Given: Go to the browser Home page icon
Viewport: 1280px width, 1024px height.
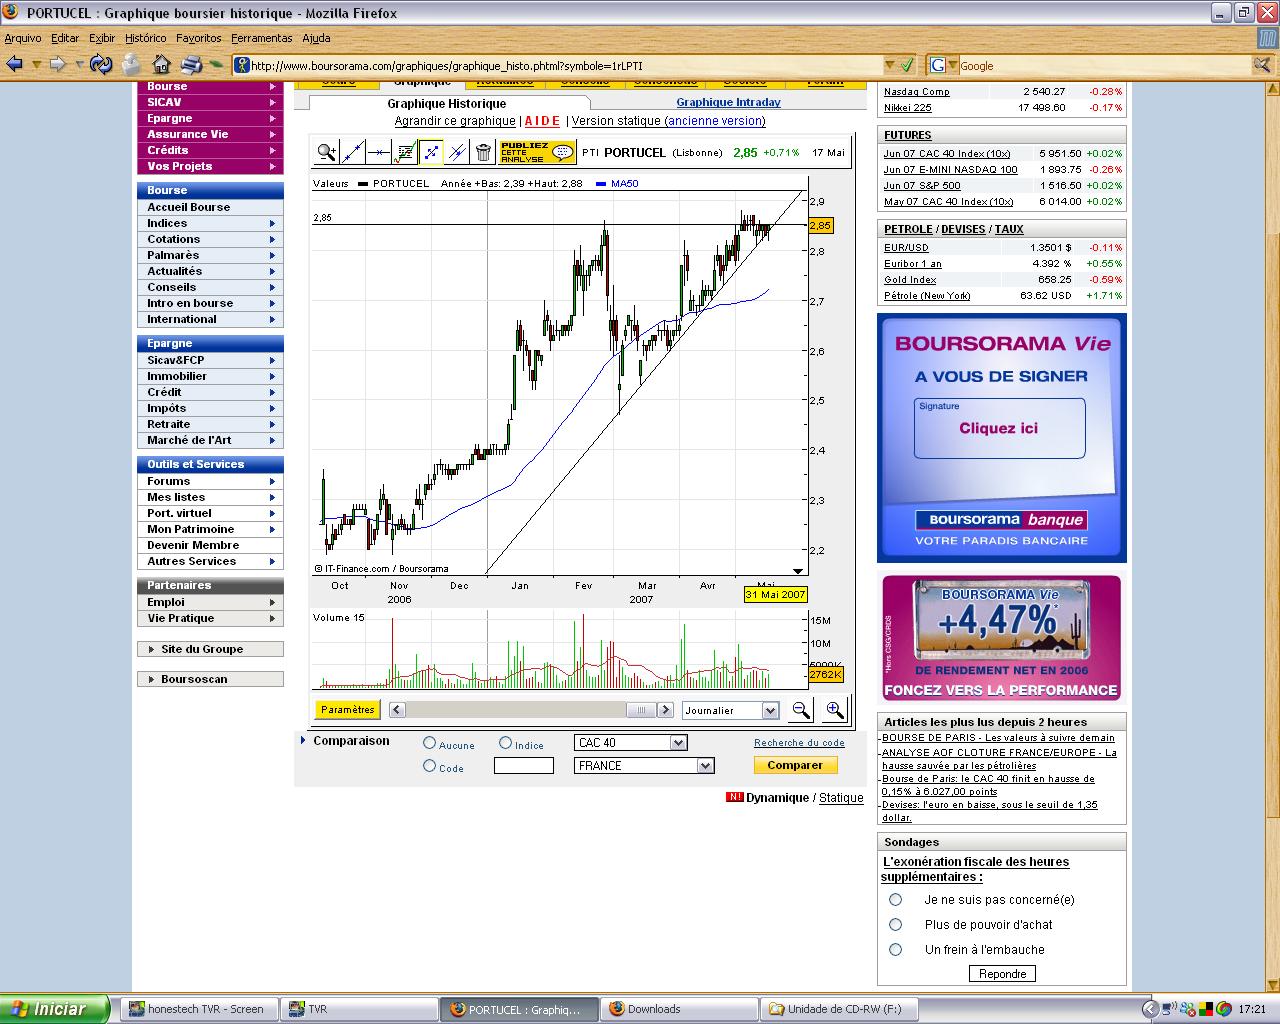Looking at the screenshot, I should [x=161, y=64].
